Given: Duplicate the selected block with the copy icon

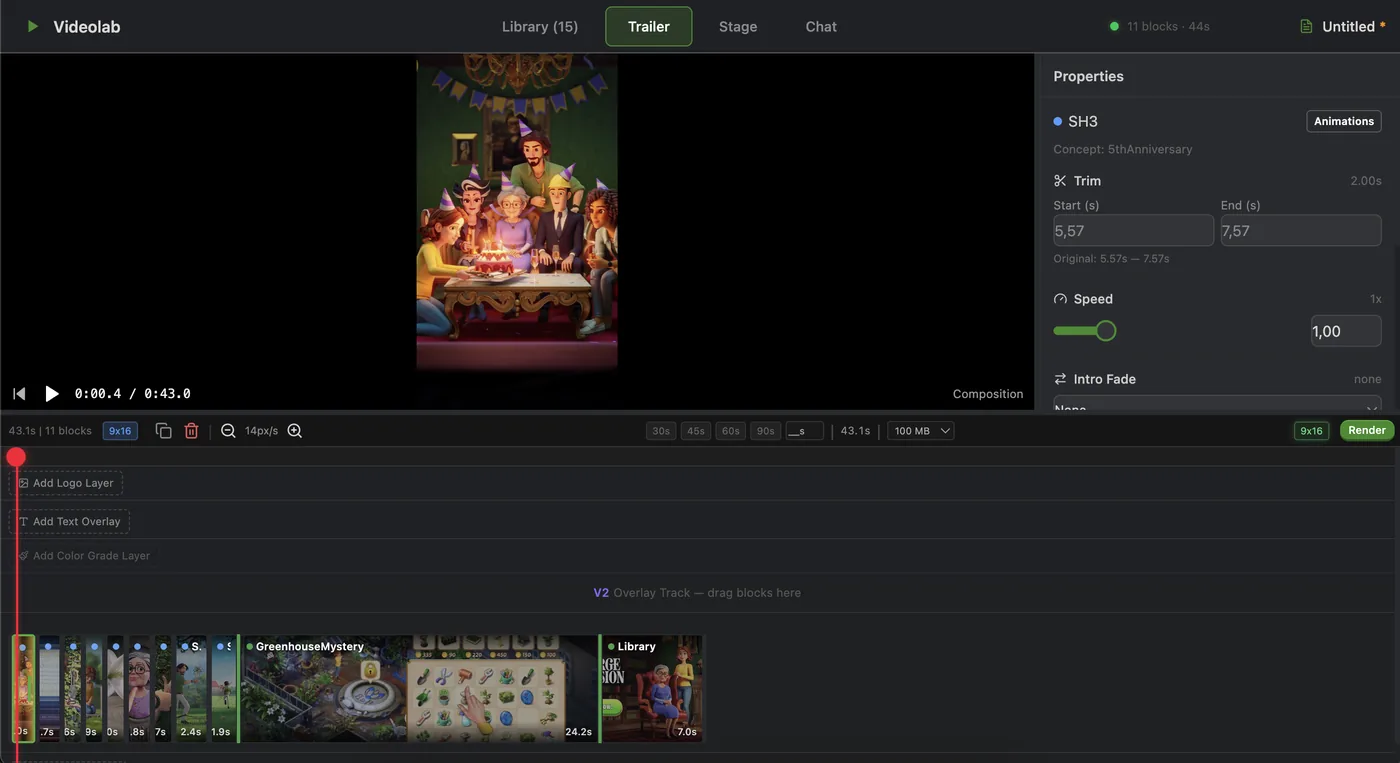Looking at the screenshot, I should tap(164, 431).
